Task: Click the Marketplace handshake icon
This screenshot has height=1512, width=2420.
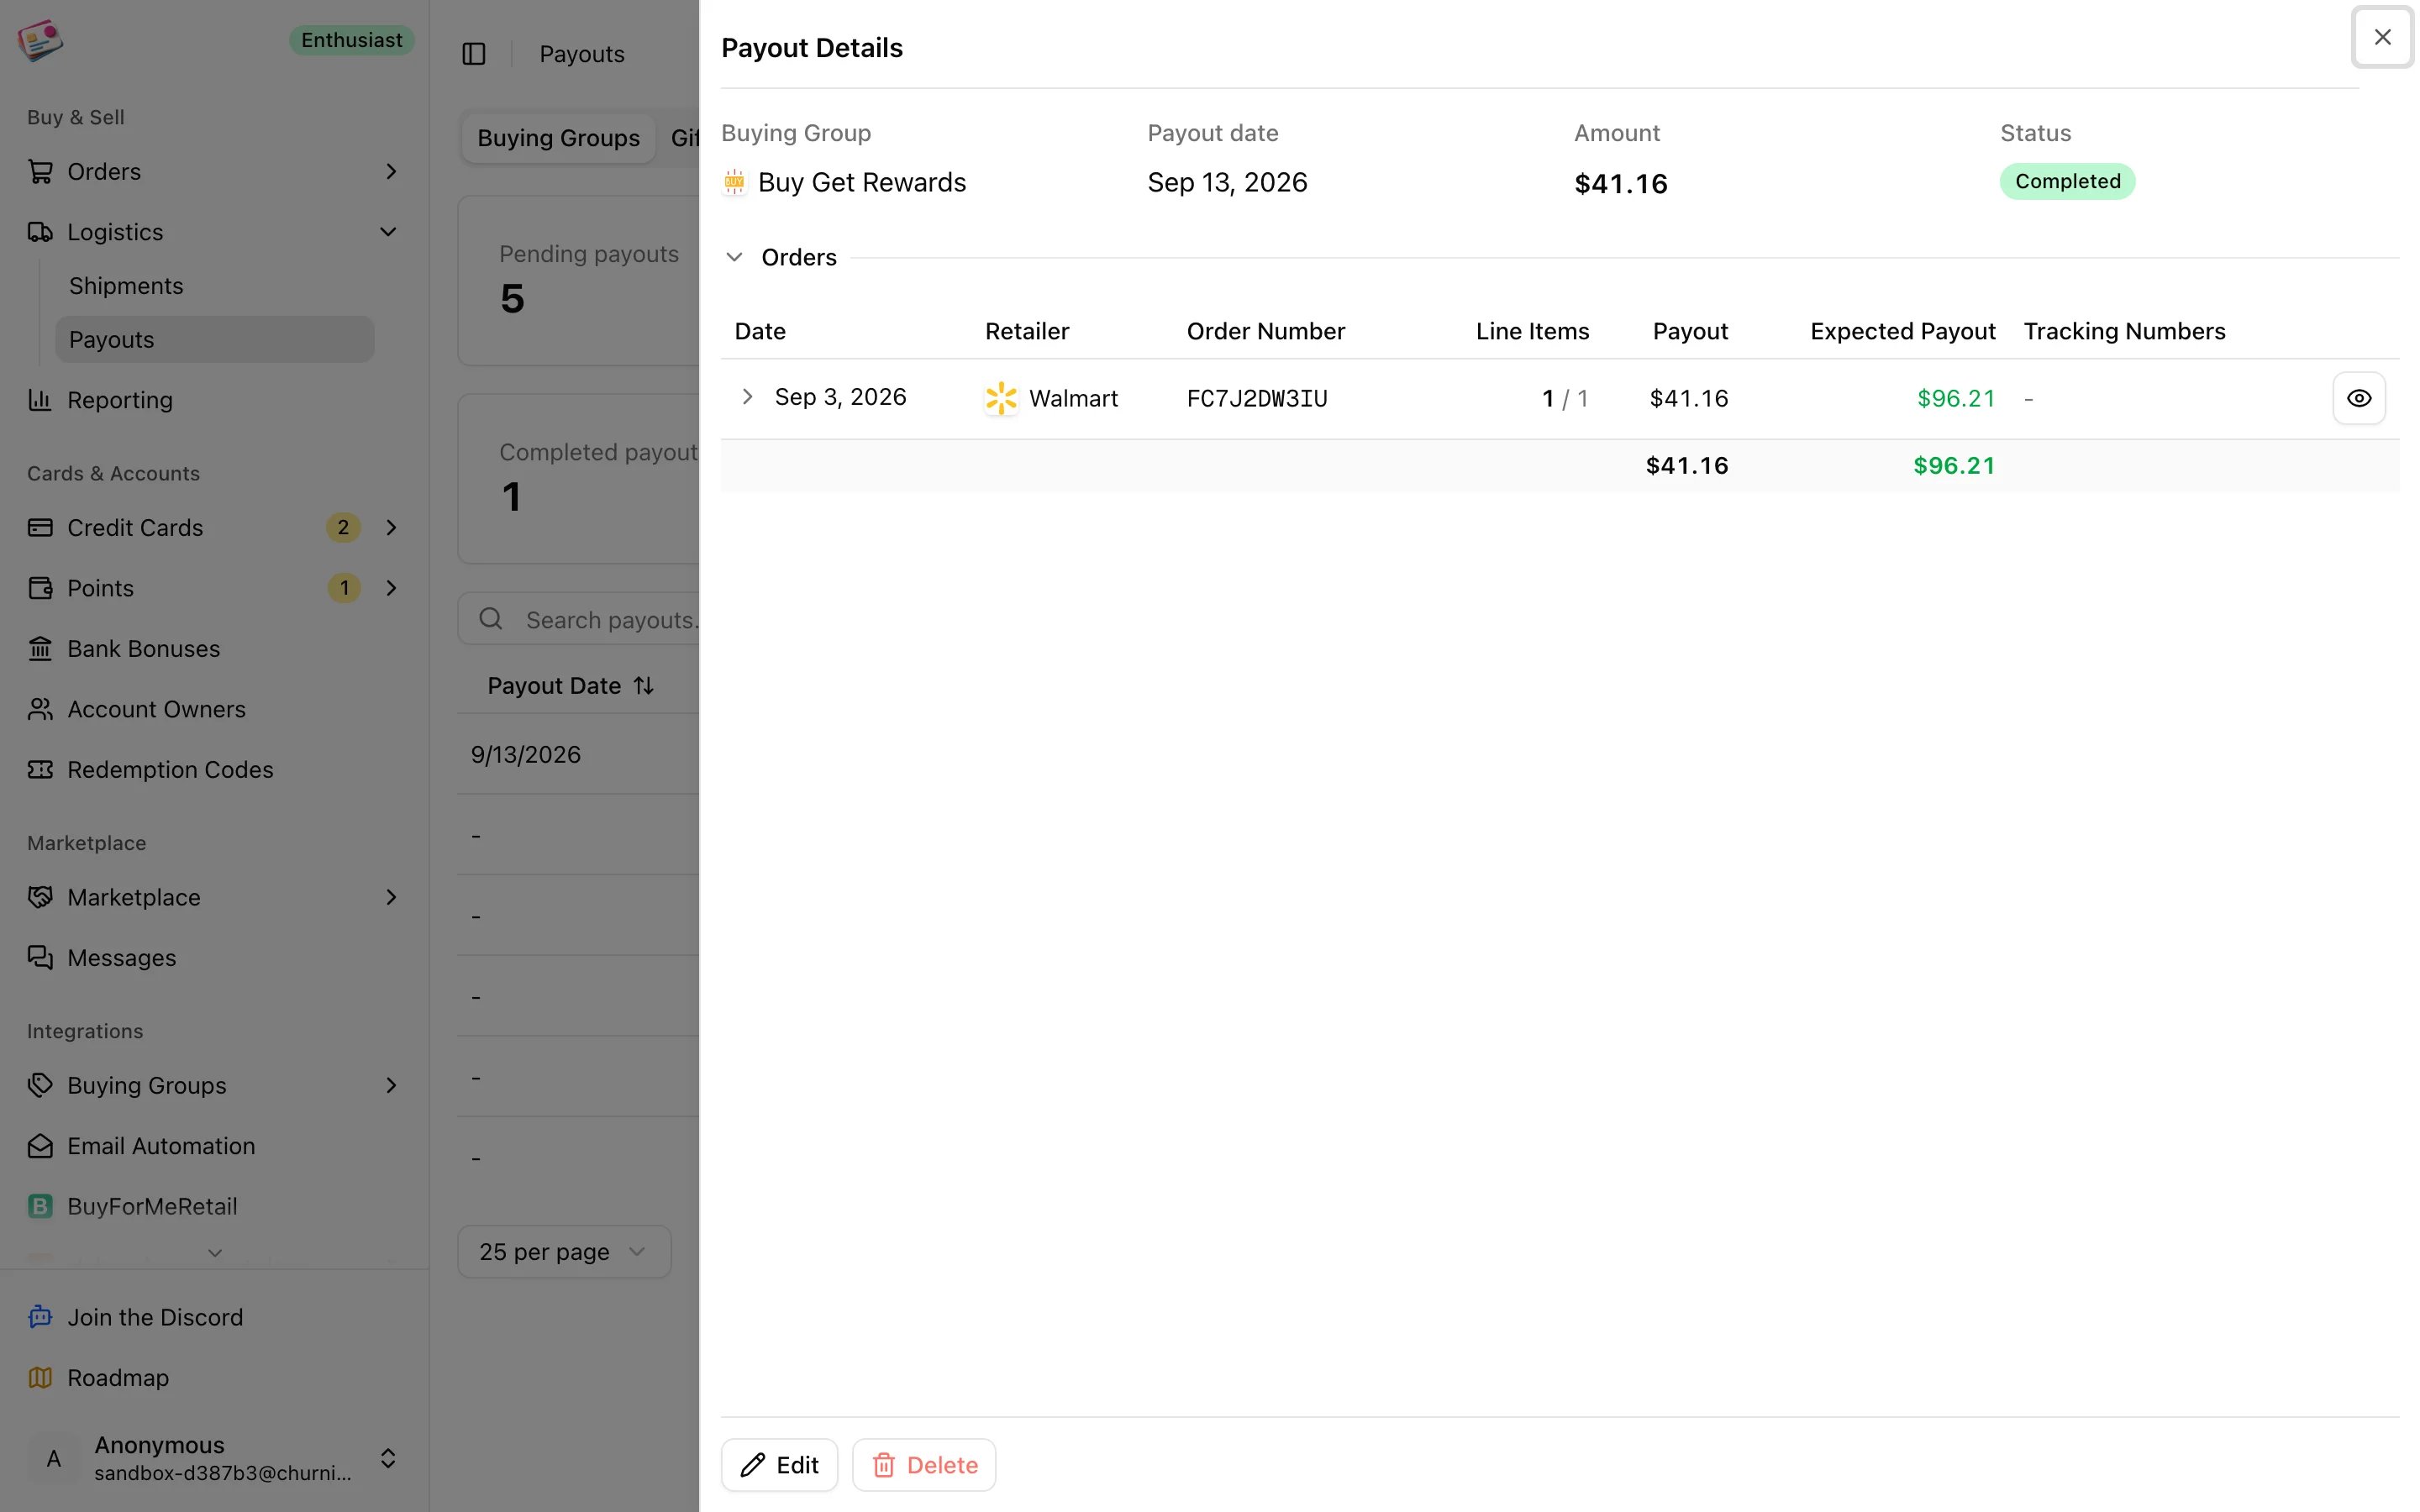Action: 40,898
